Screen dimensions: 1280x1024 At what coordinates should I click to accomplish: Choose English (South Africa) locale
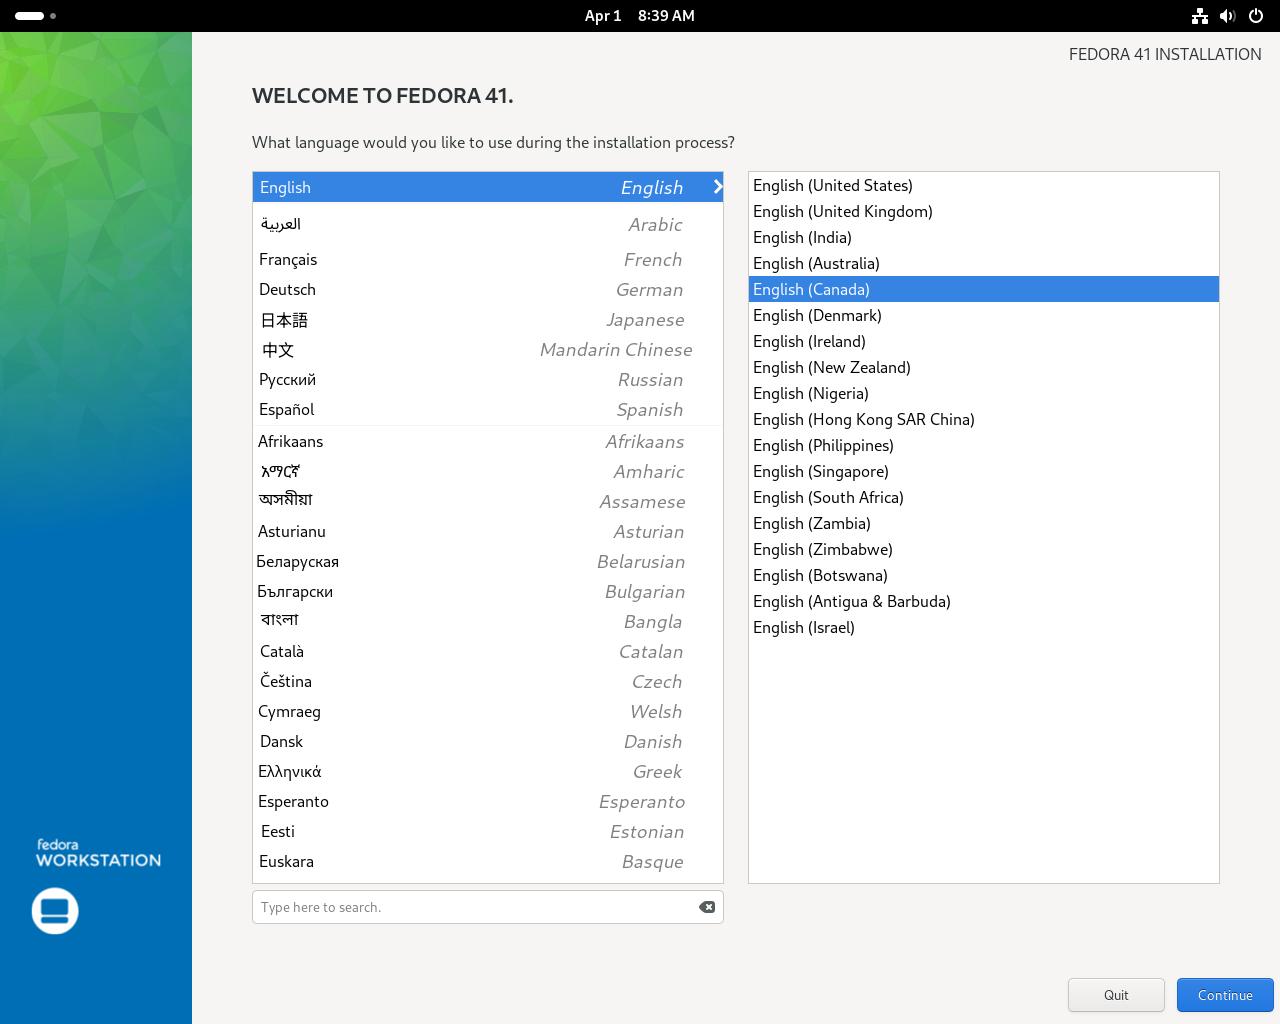click(984, 497)
